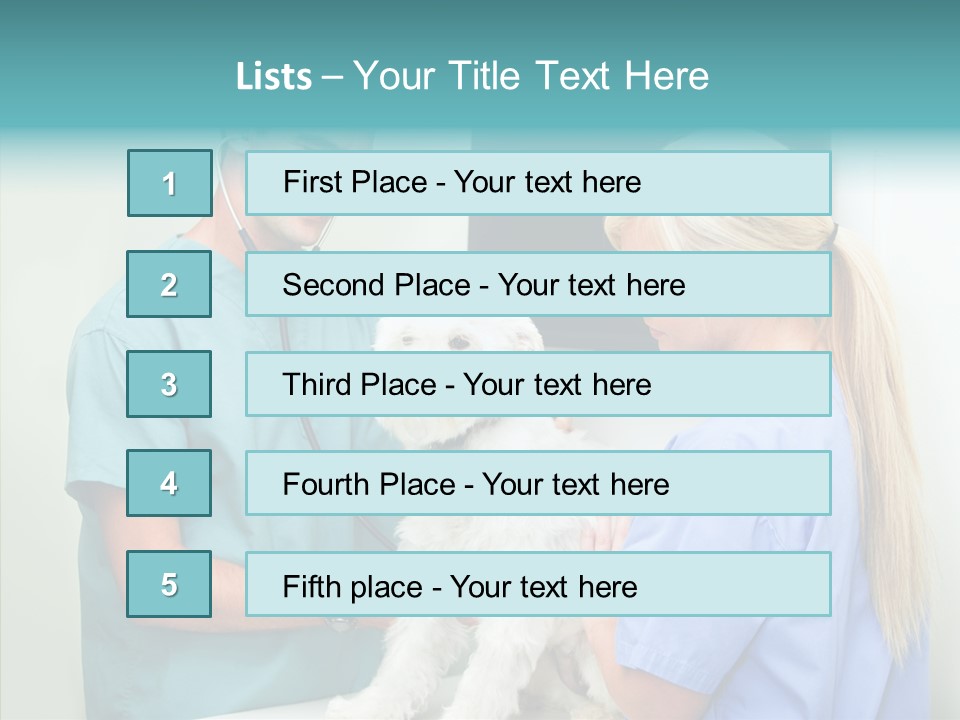The height and width of the screenshot is (720, 960).
Task: Click the words 'Third Place' in the third bar
Action: coord(359,384)
